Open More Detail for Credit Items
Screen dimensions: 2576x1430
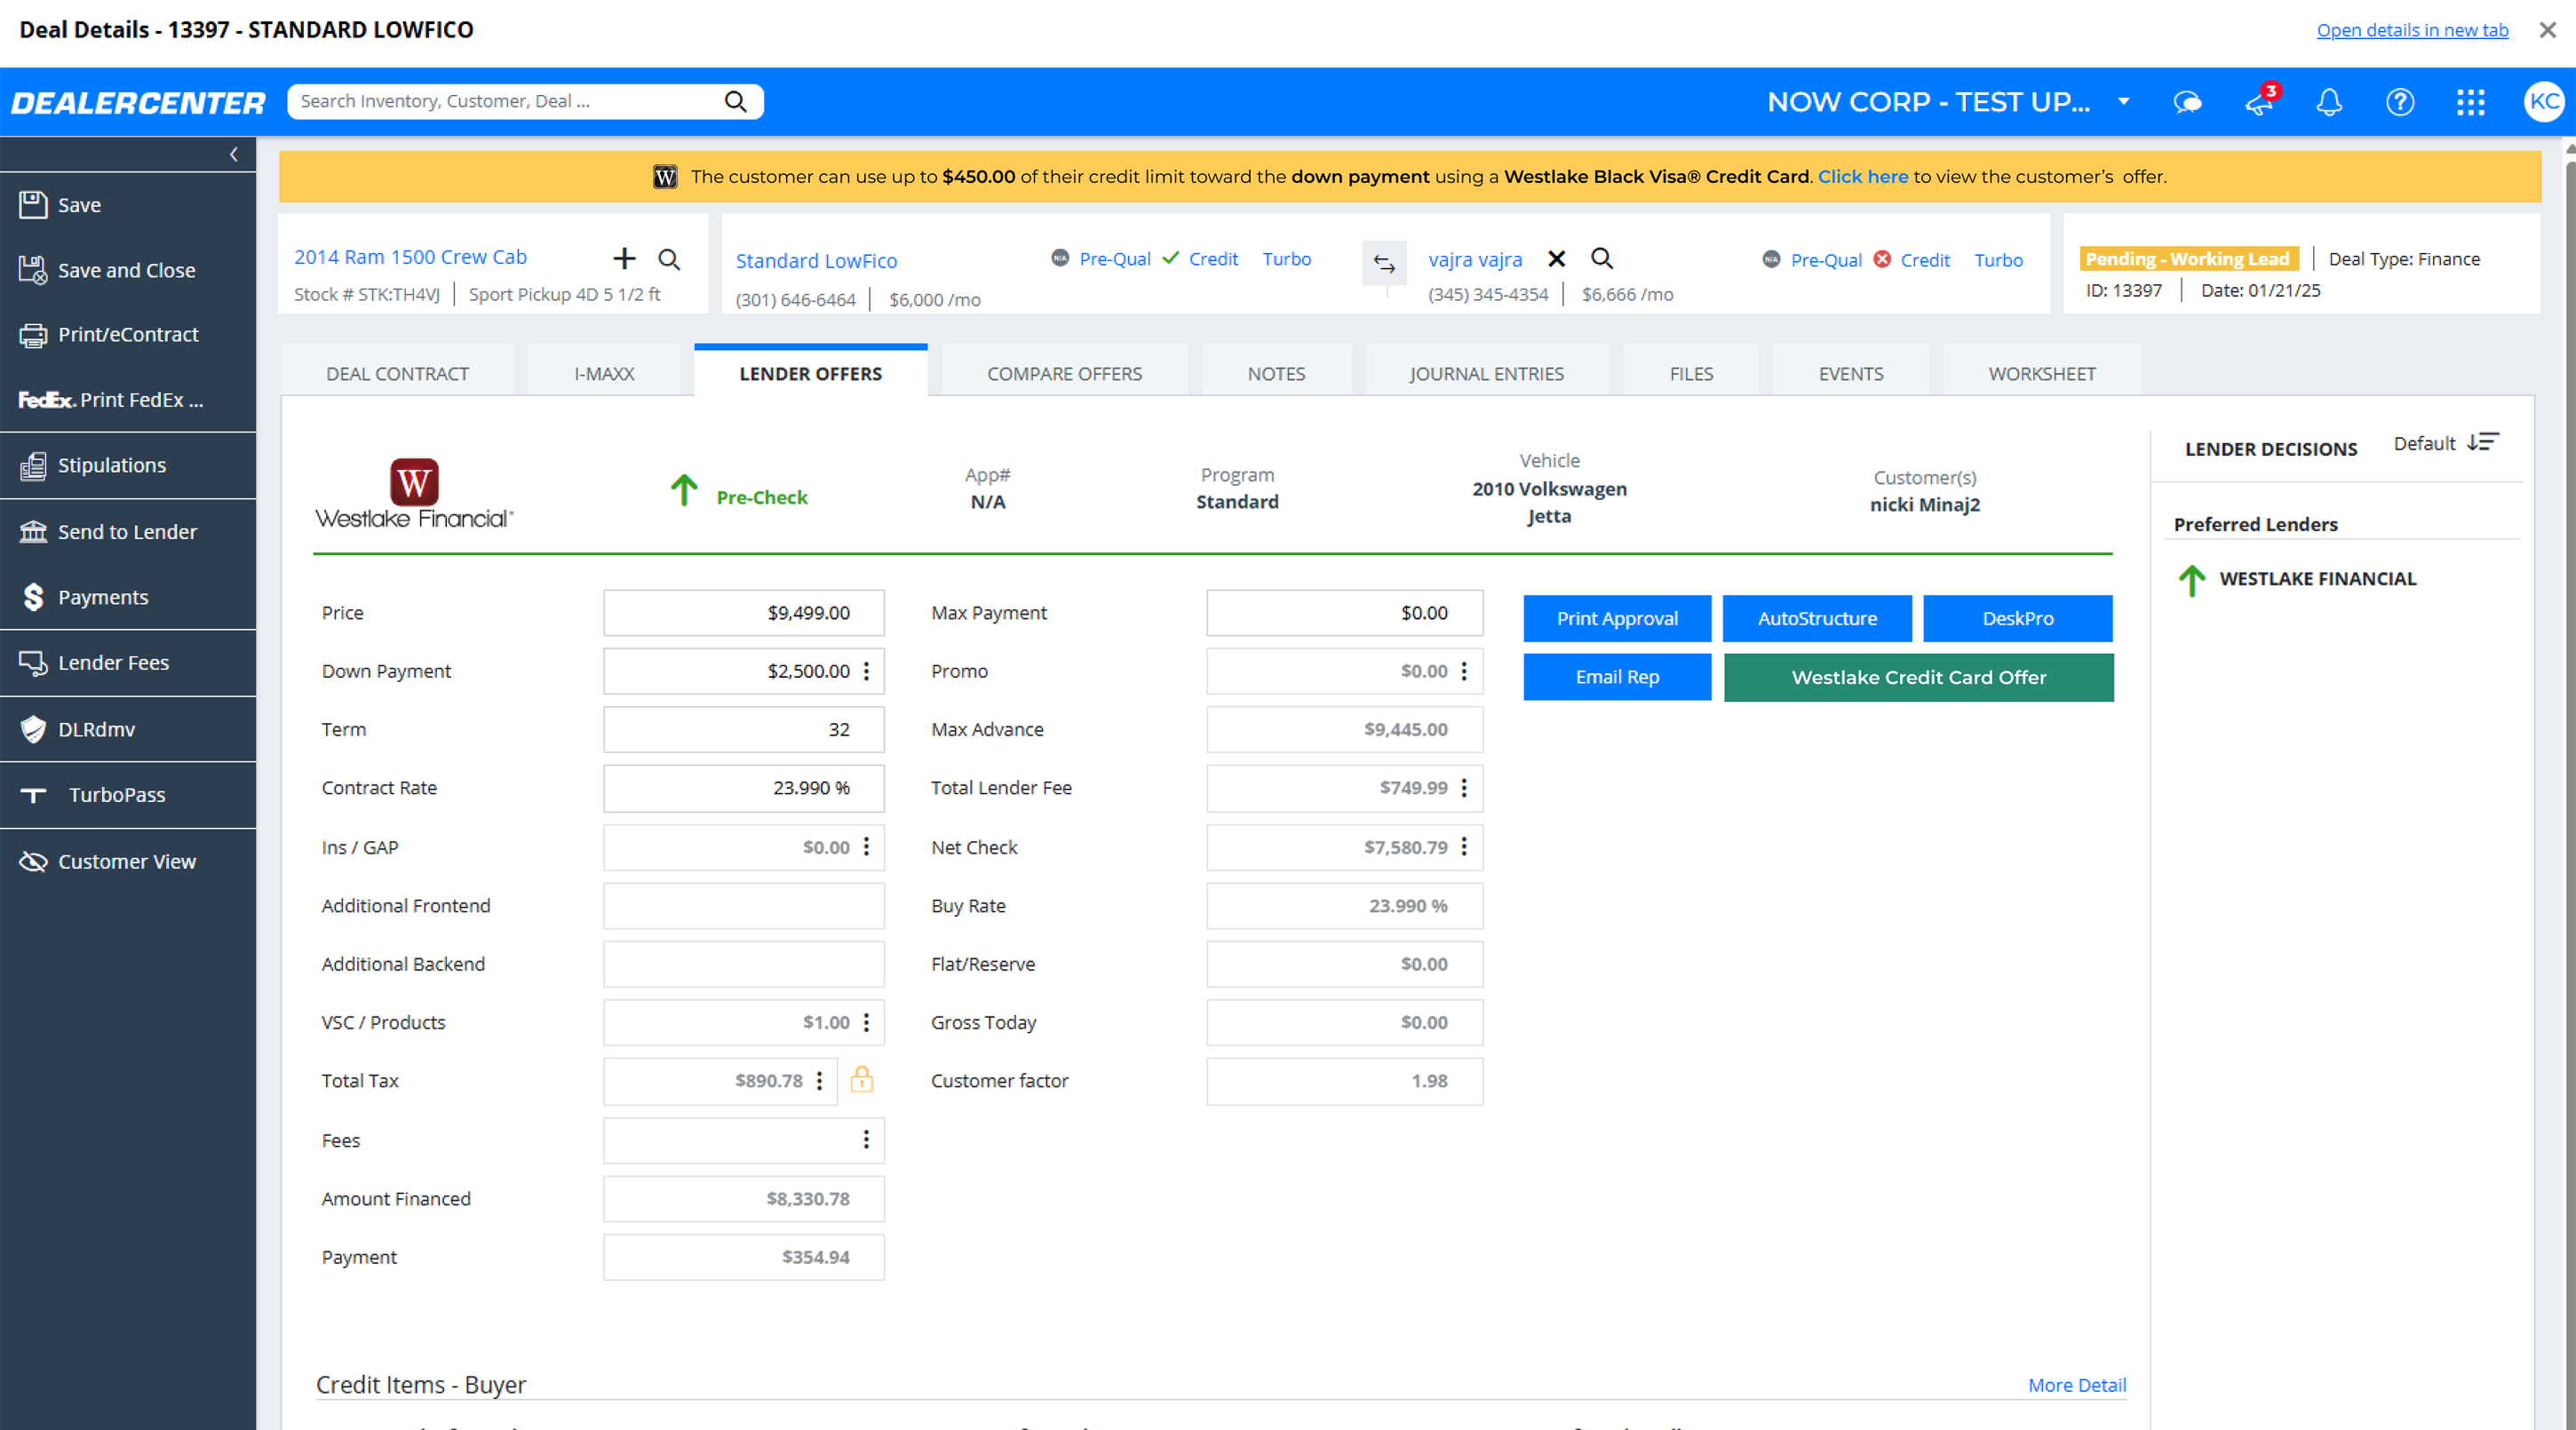(2076, 1385)
